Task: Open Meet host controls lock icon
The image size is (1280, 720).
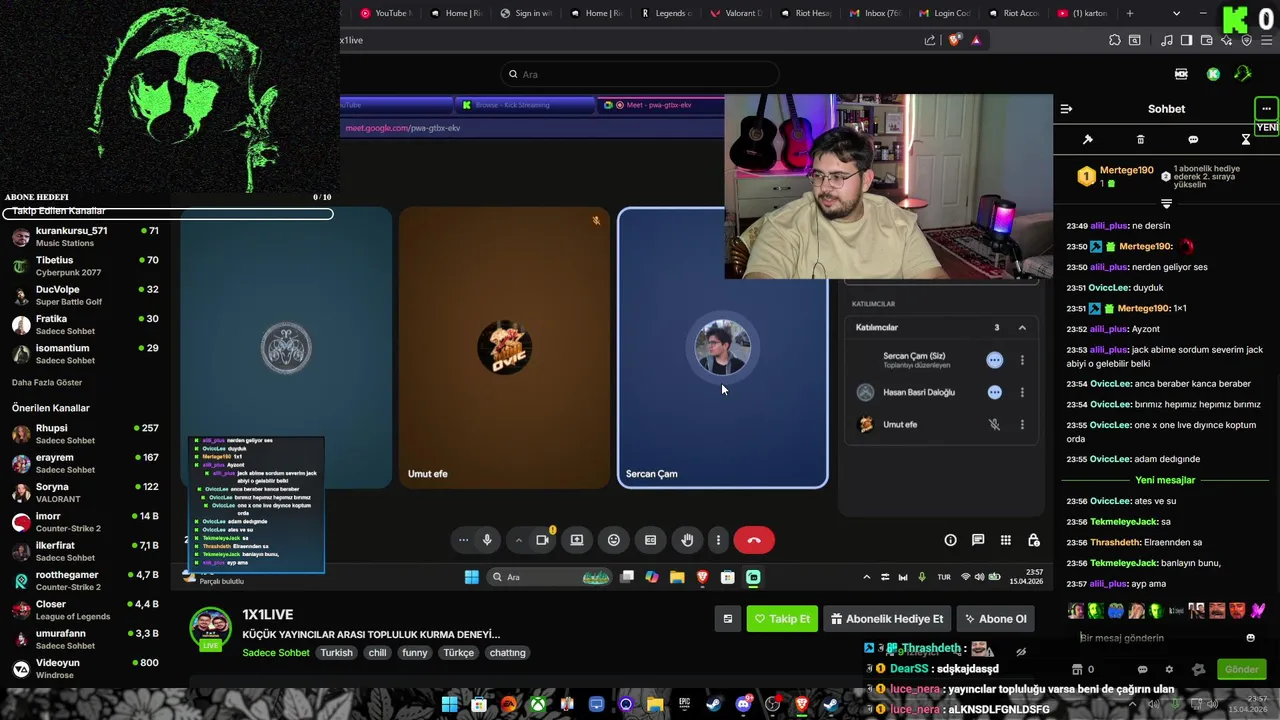Action: [1034, 540]
